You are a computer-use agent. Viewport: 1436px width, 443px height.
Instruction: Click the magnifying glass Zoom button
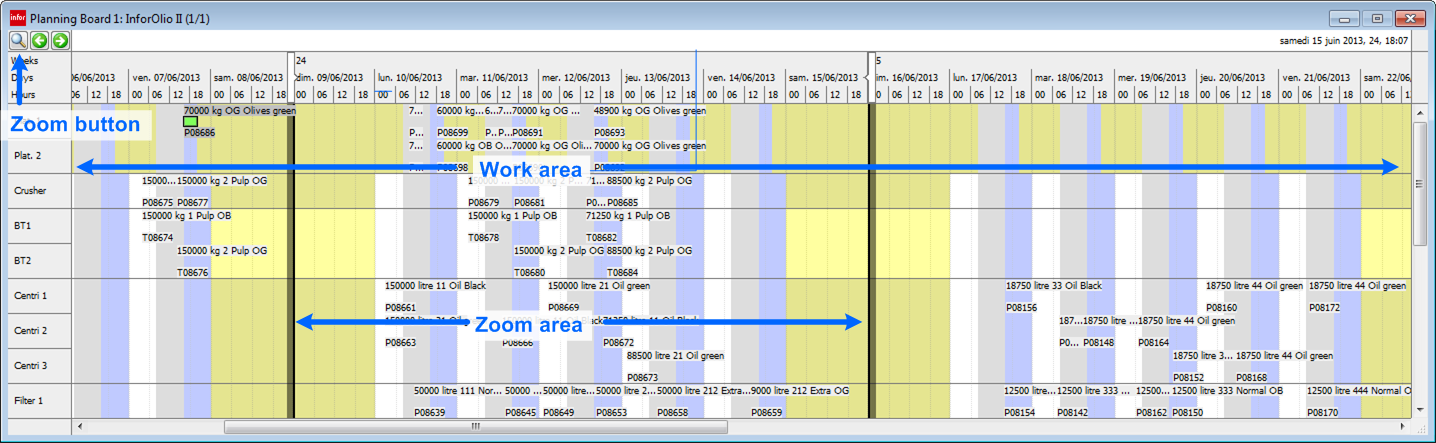18,41
